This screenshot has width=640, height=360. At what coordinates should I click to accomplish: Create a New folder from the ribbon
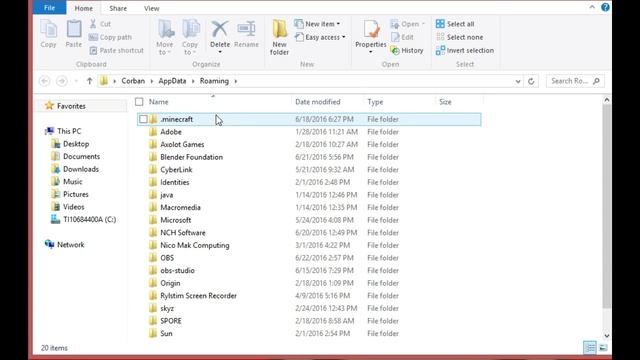(x=279, y=37)
